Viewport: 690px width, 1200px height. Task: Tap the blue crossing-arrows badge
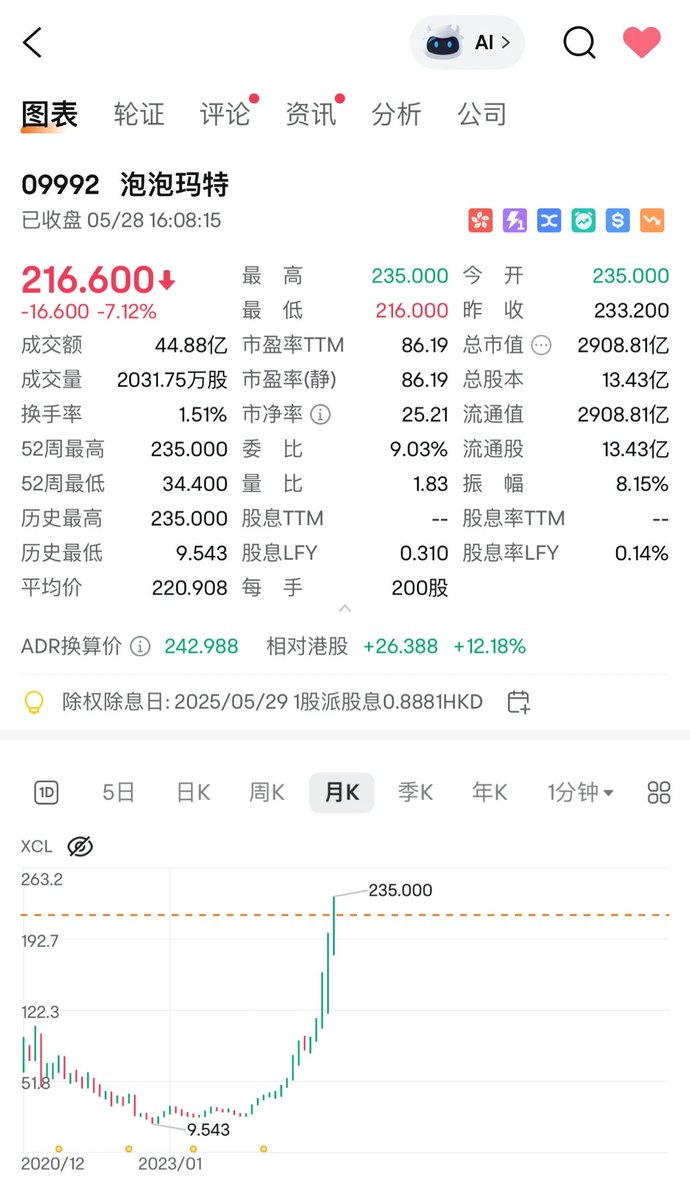(x=548, y=220)
